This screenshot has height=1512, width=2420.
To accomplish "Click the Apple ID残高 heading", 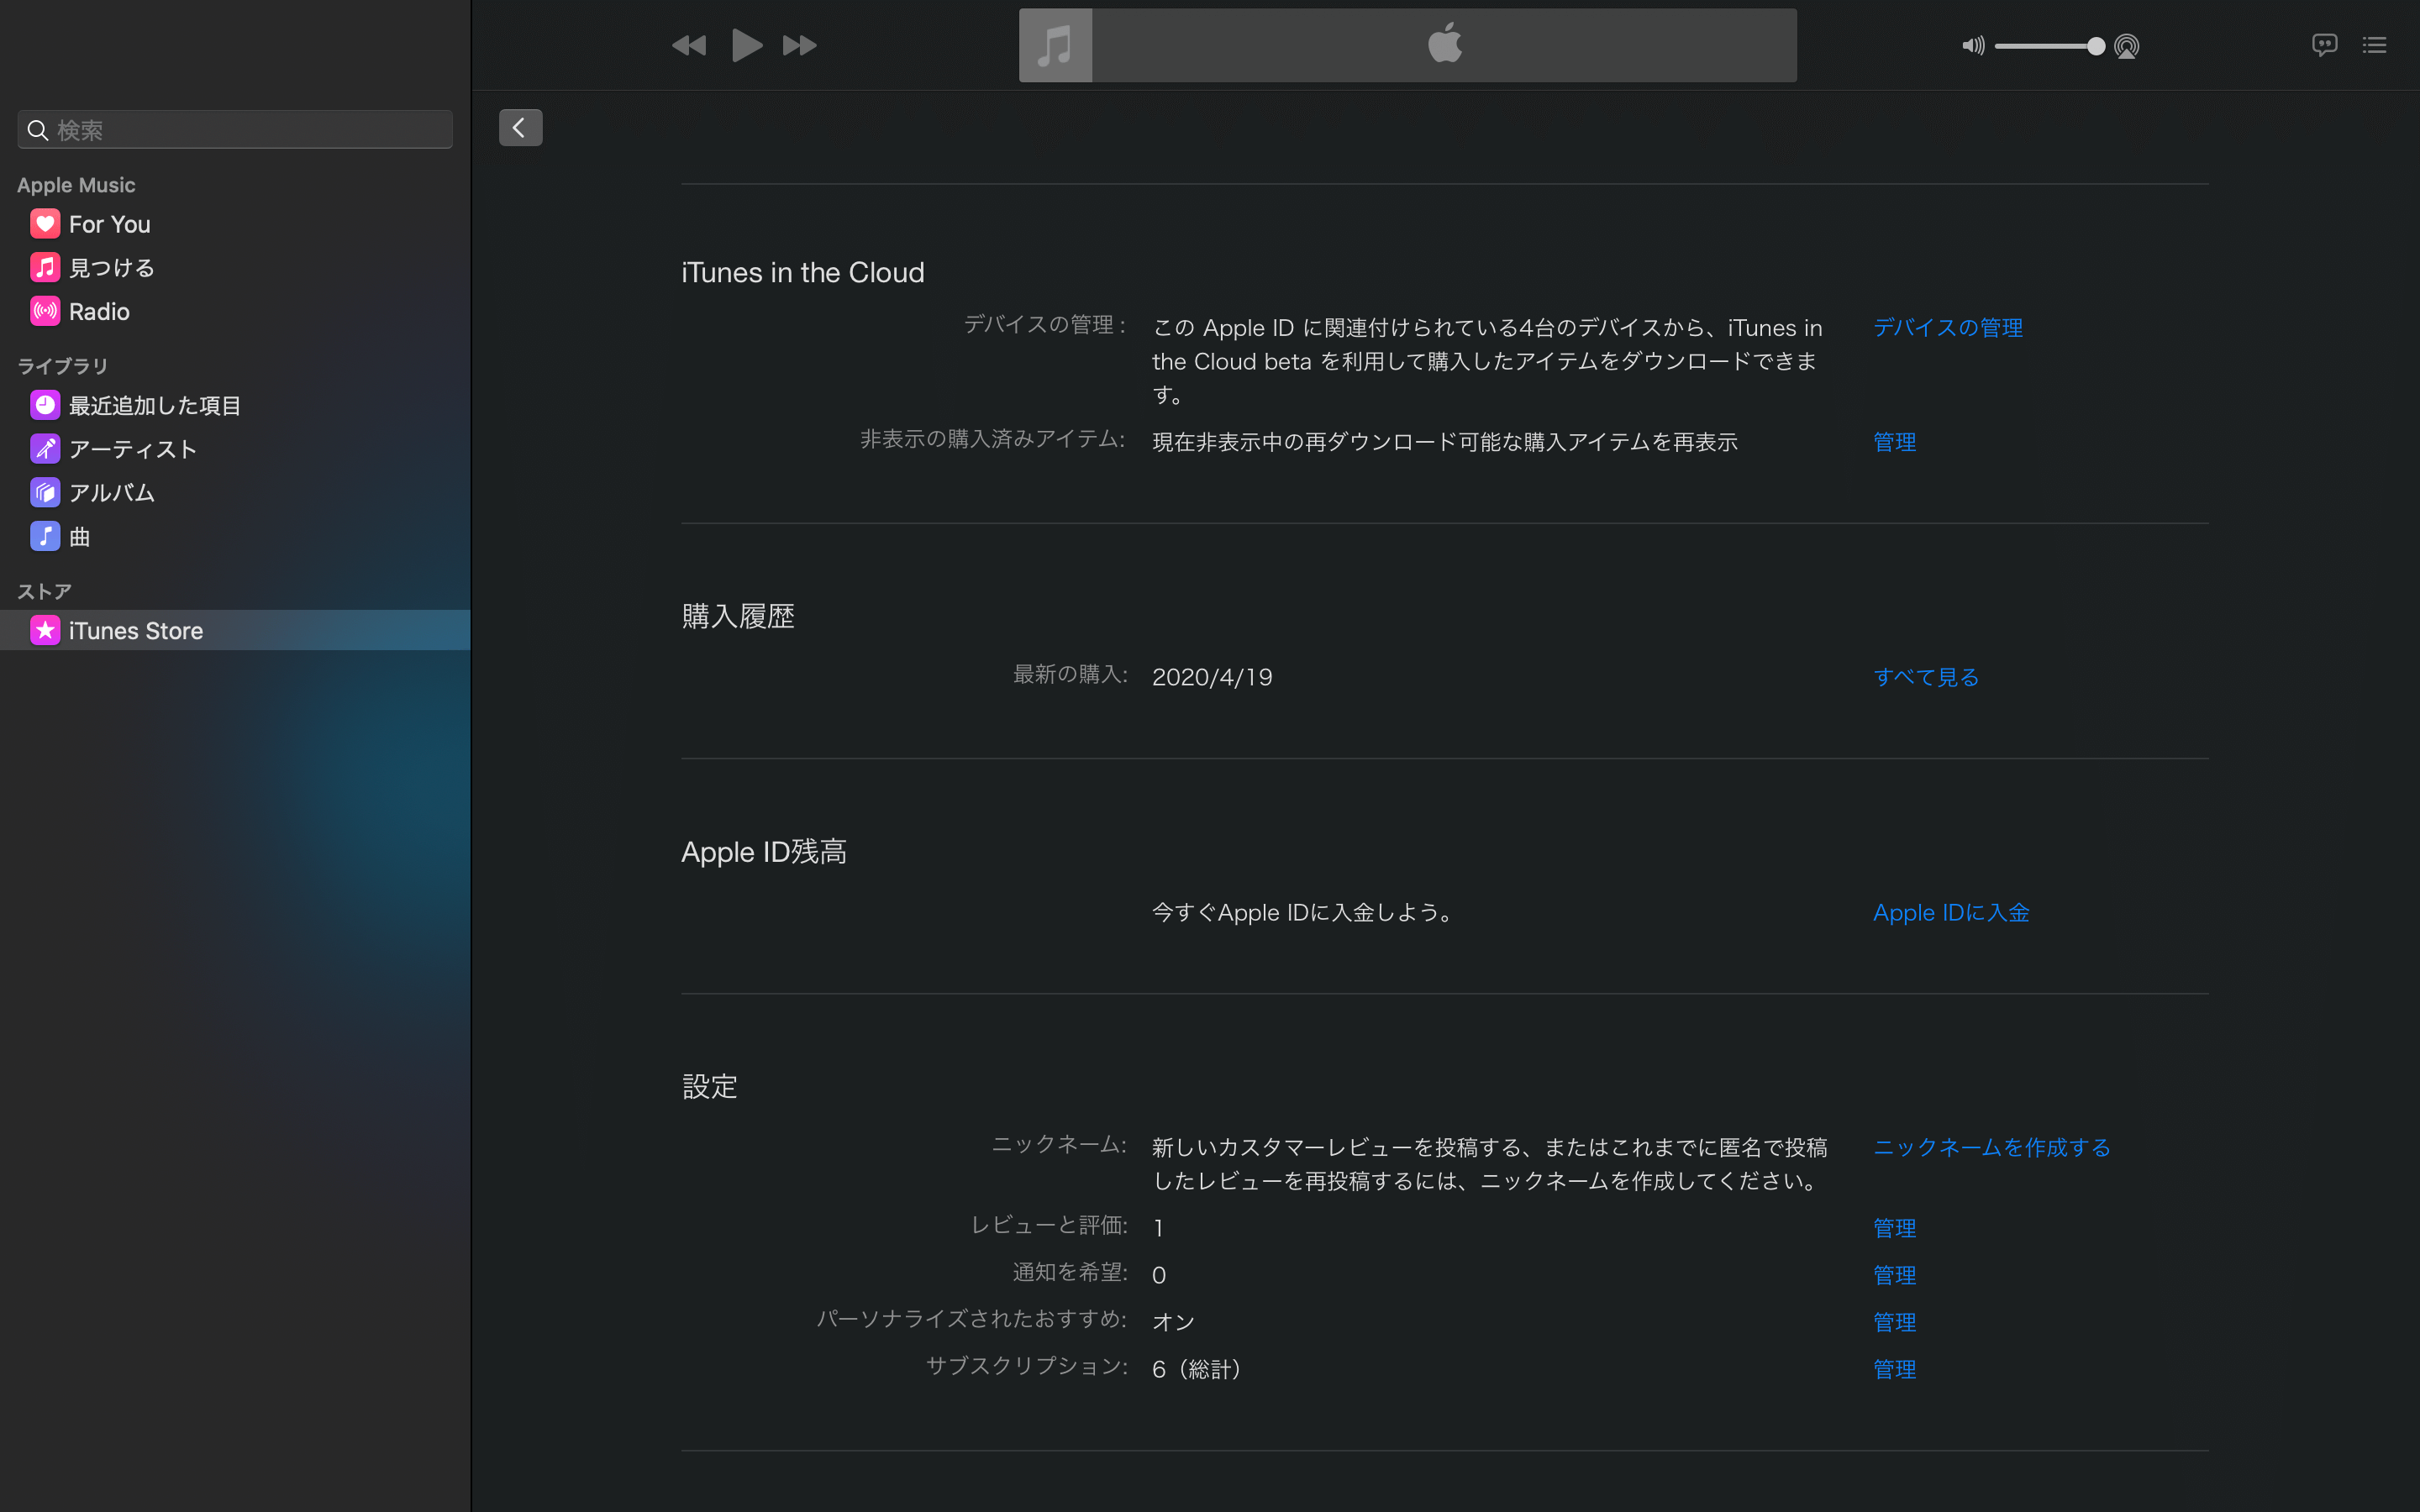I will [x=764, y=851].
